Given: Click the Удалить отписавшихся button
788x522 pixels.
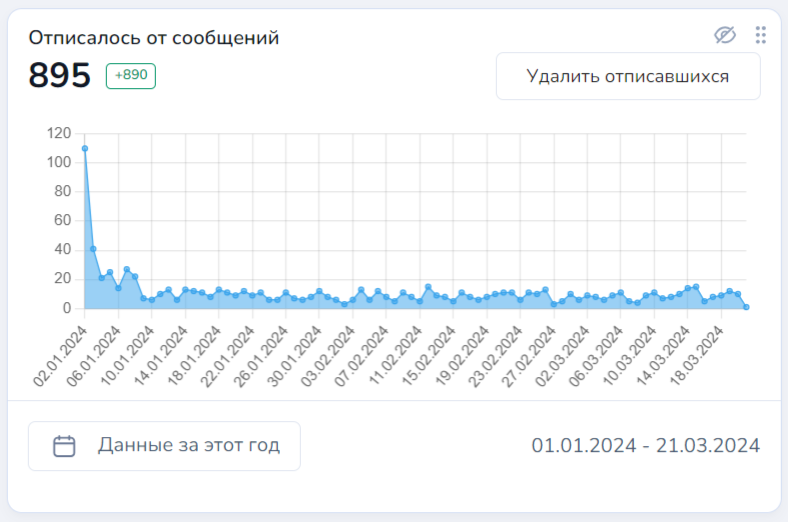Looking at the screenshot, I should (x=628, y=76).
